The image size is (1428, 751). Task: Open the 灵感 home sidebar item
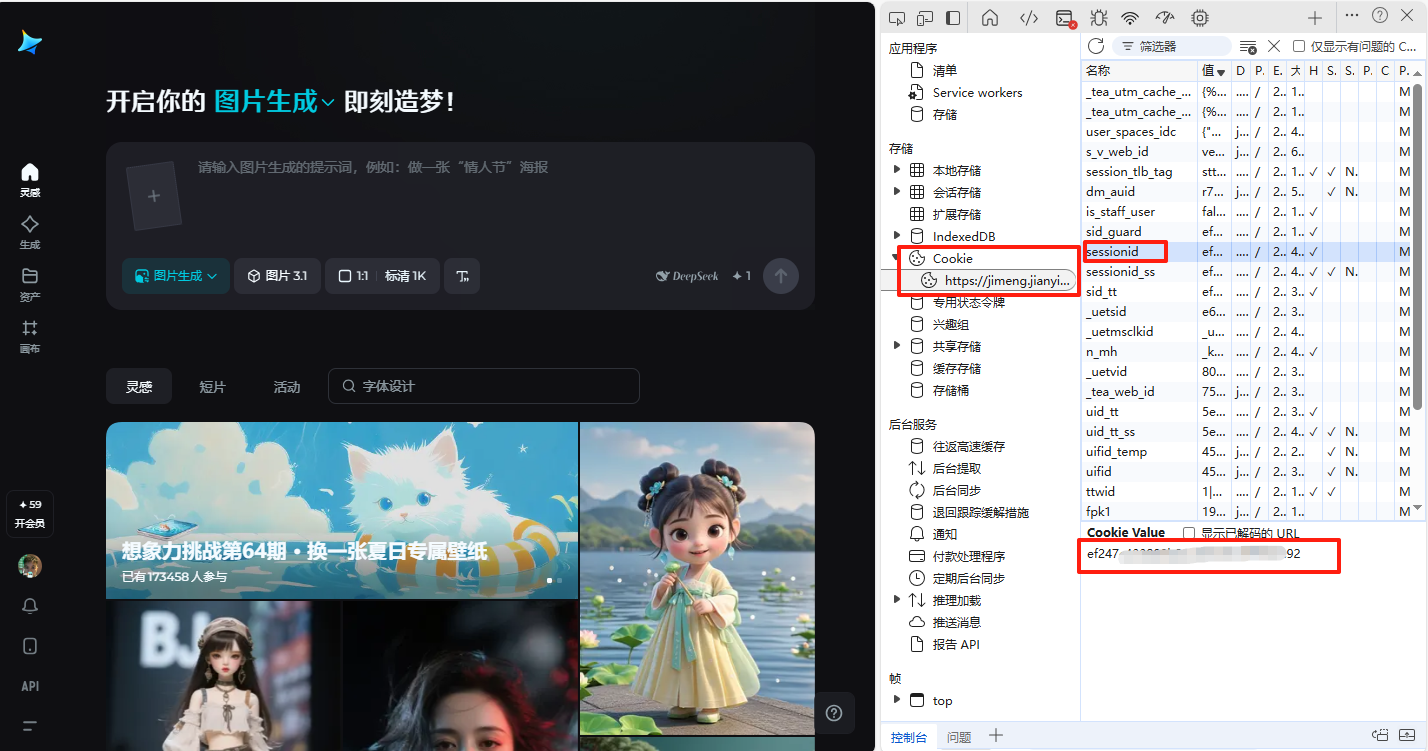pos(30,180)
